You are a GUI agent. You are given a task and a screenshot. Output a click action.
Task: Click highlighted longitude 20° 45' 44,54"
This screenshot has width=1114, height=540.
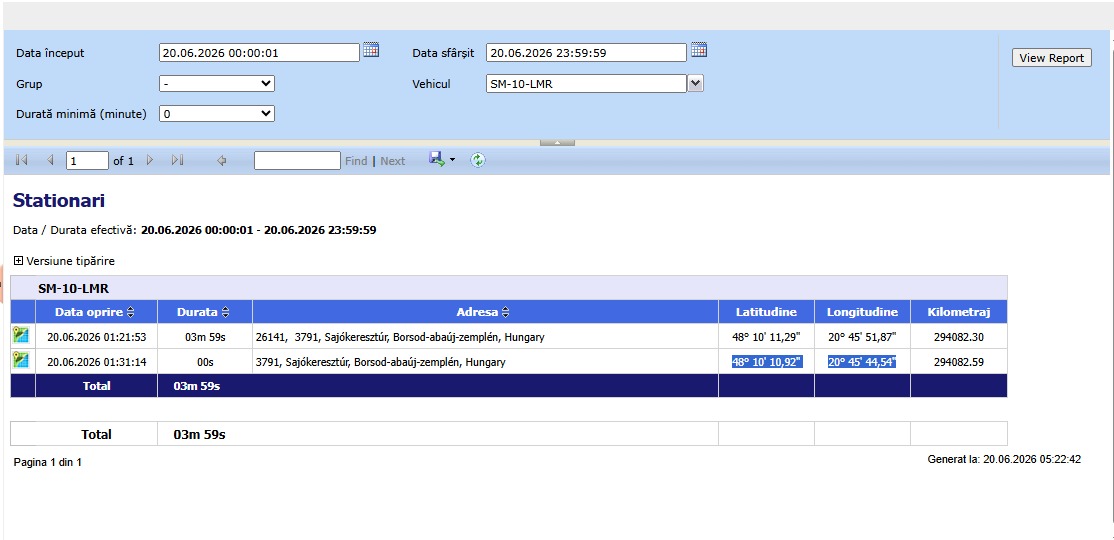click(x=862, y=362)
